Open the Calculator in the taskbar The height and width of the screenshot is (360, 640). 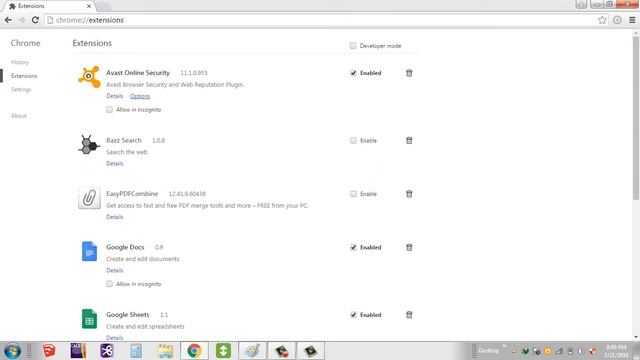click(x=136, y=351)
